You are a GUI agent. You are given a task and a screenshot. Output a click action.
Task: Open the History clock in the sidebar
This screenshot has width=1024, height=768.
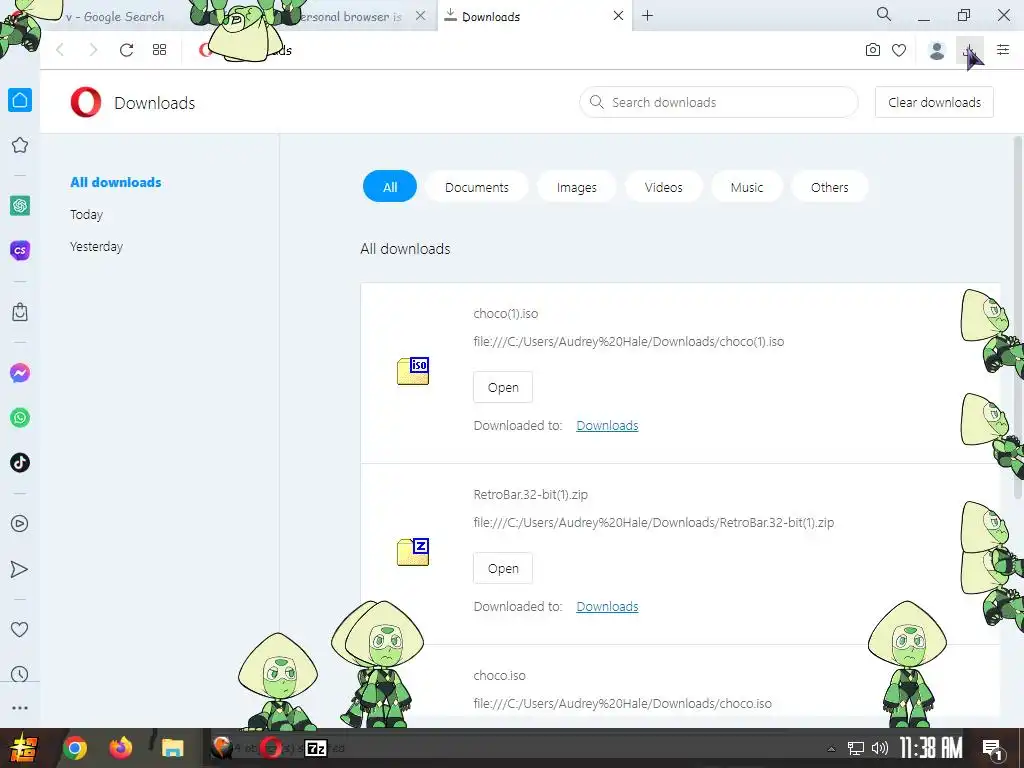(20, 674)
